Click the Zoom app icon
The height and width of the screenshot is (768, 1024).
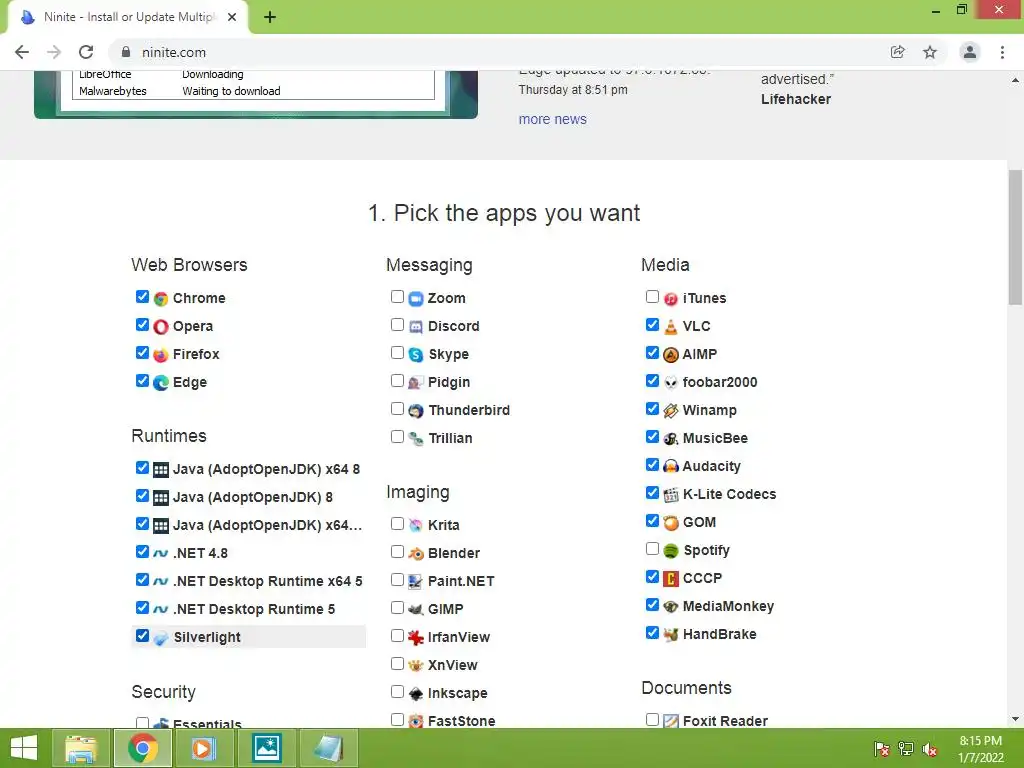click(x=416, y=299)
